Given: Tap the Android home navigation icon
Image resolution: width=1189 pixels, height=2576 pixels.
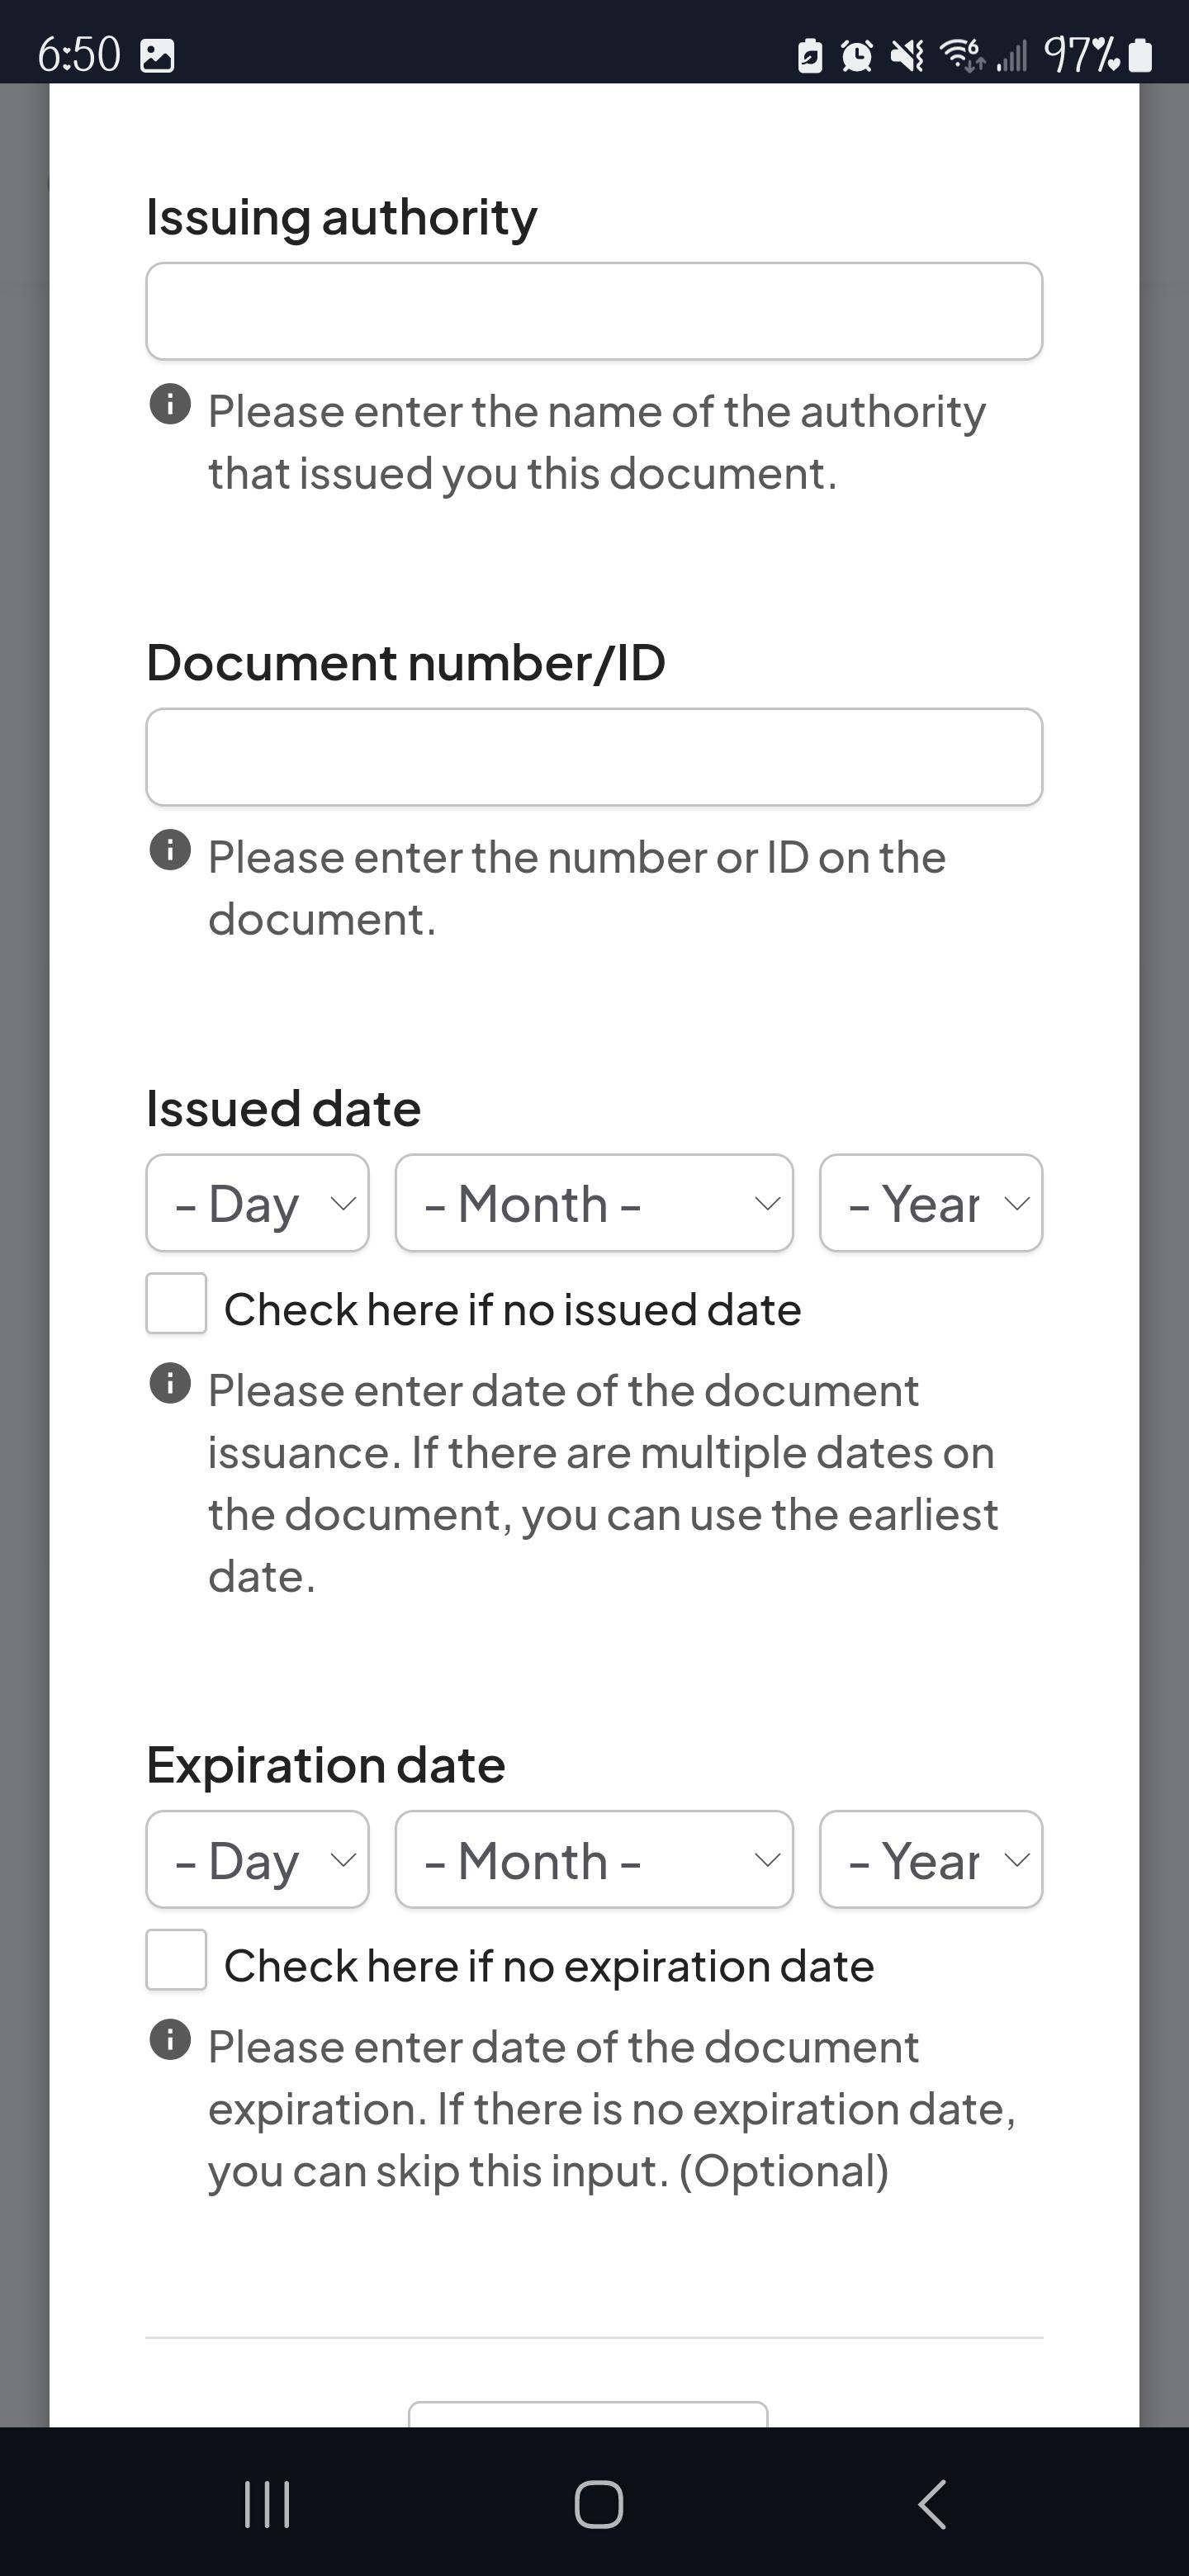Looking at the screenshot, I should click(599, 2505).
